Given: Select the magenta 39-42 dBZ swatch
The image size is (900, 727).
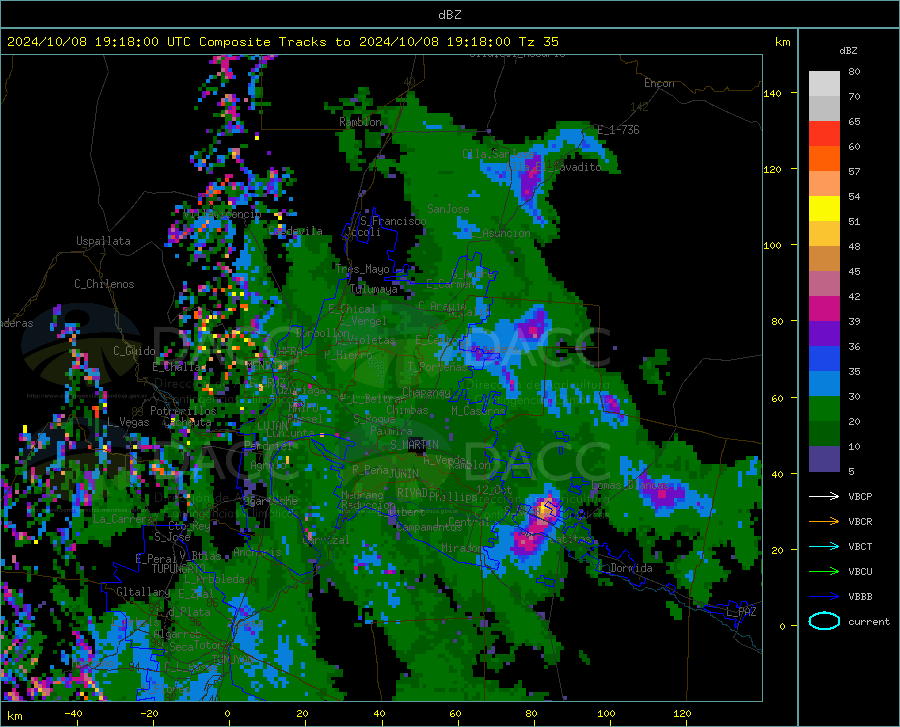Looking at the screenshot, I should 824,309.
